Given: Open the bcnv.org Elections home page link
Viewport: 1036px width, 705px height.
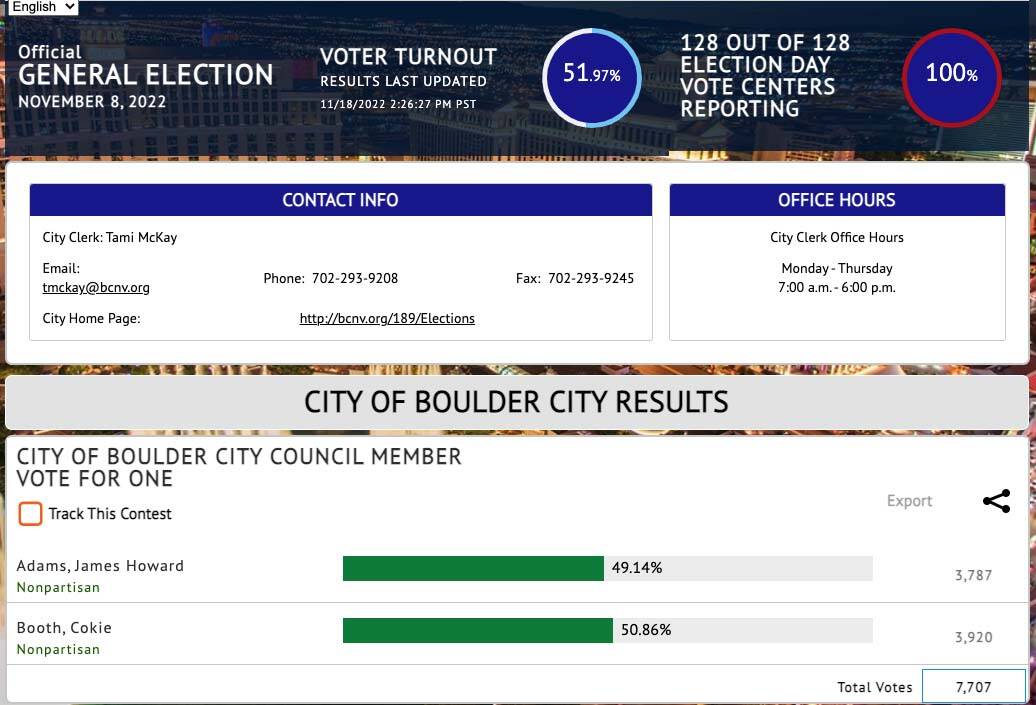Looking at the screenshot, I should click(x=387, y=319).
